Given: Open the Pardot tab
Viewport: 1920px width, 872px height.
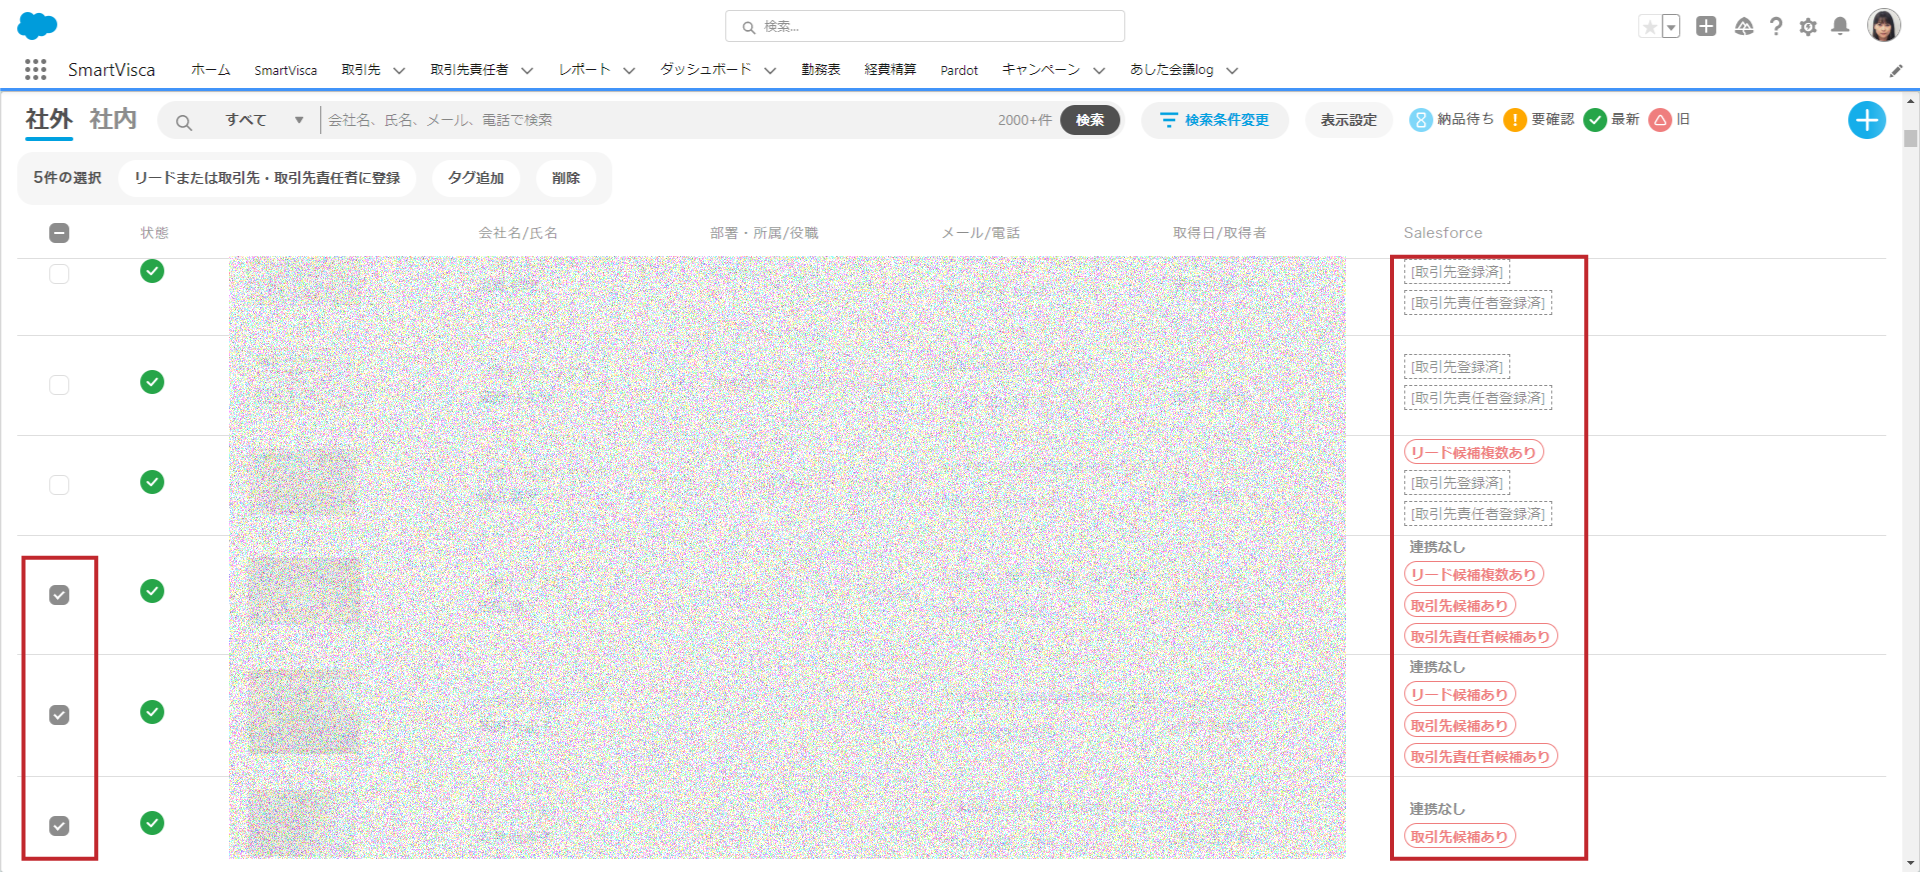Looking at the screenshot, I should coord(959,70).
